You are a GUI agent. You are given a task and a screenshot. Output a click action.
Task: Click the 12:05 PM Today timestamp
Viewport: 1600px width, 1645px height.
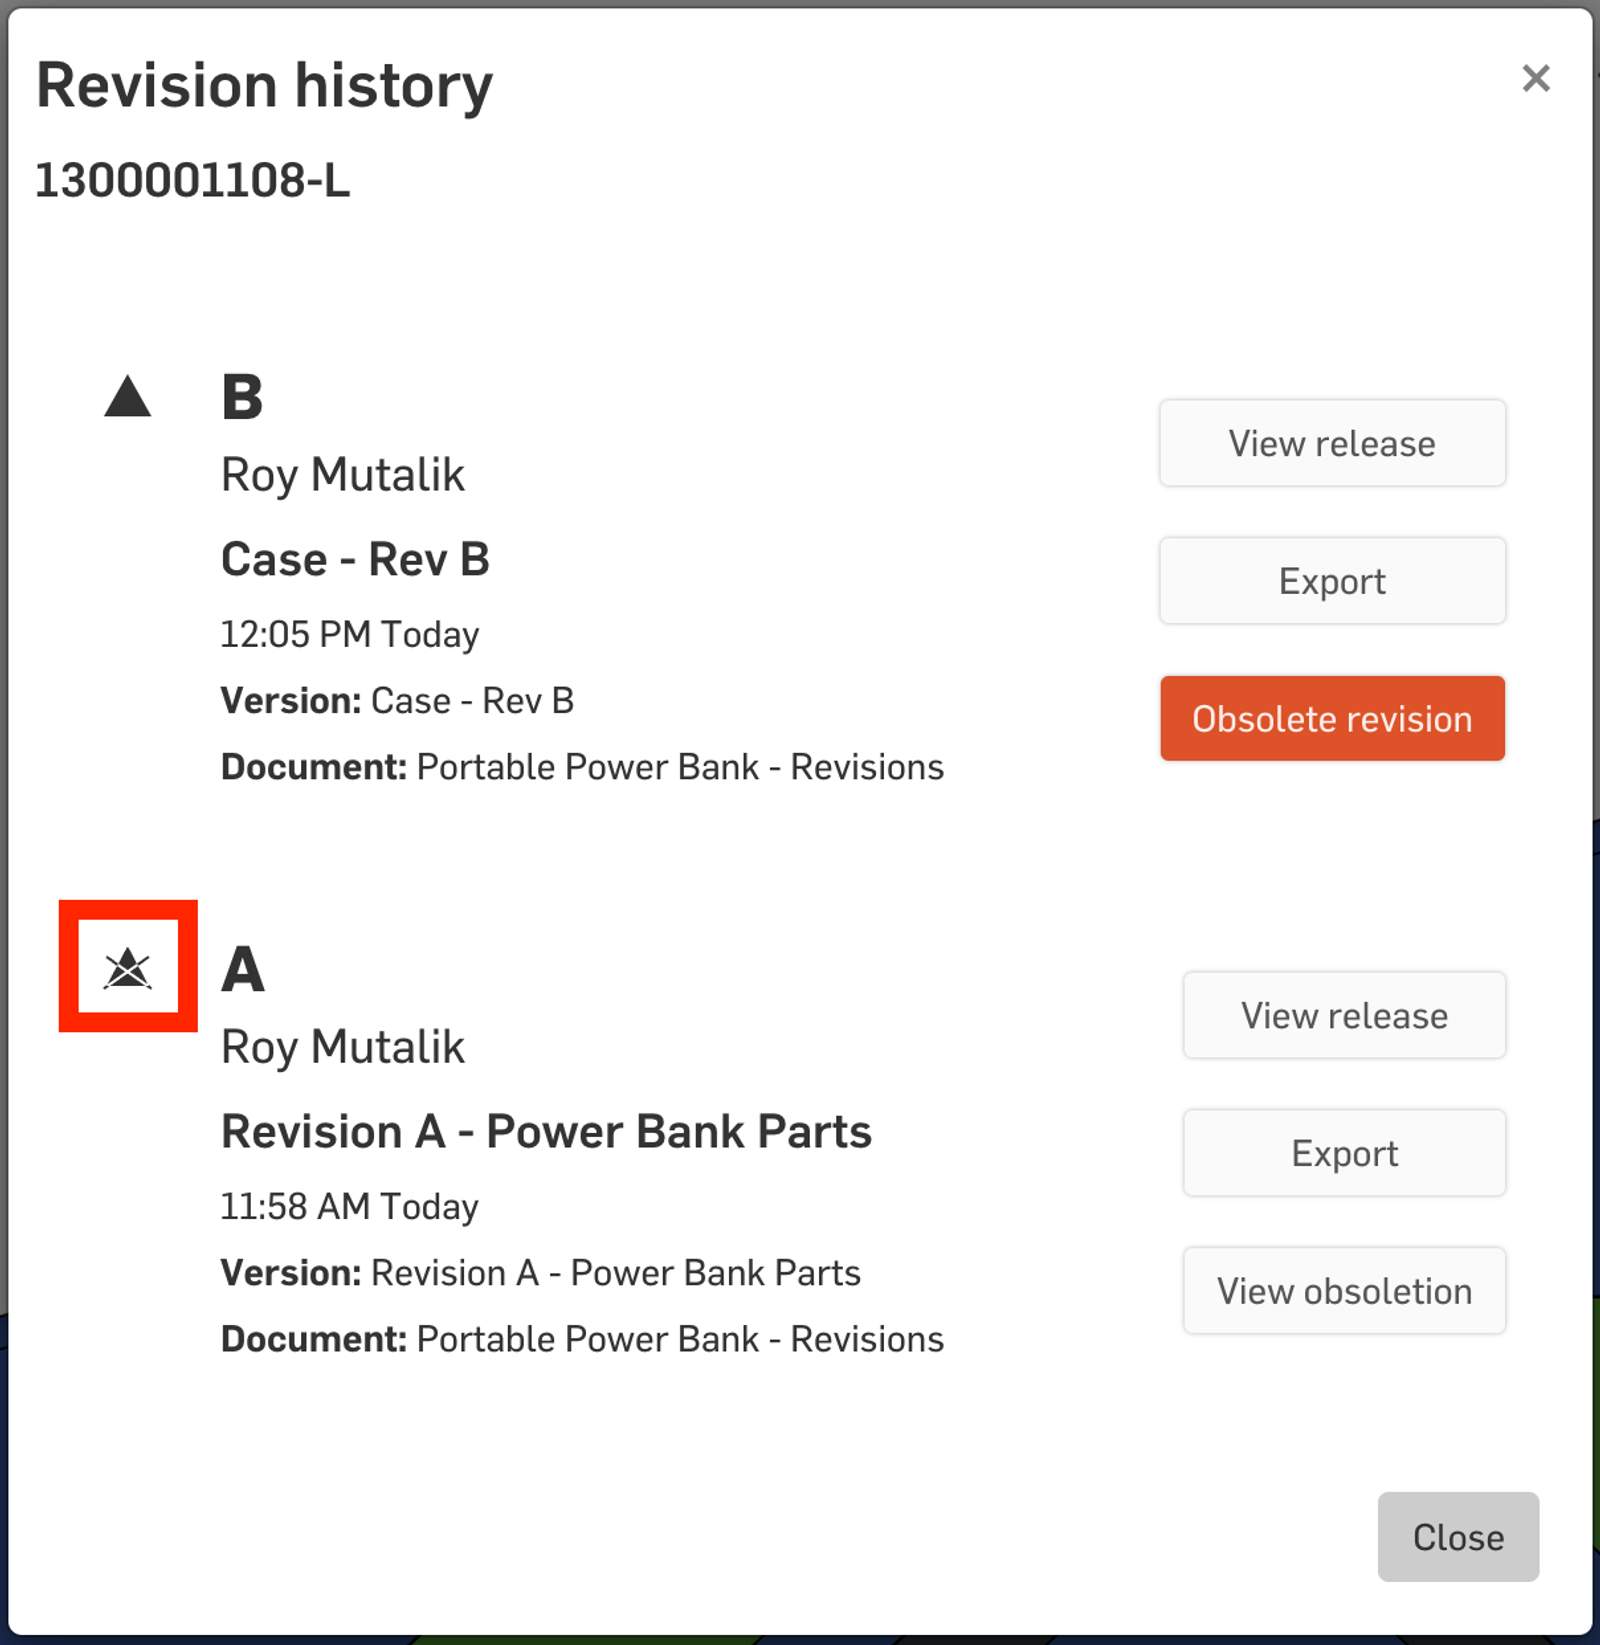coord(349,634)
